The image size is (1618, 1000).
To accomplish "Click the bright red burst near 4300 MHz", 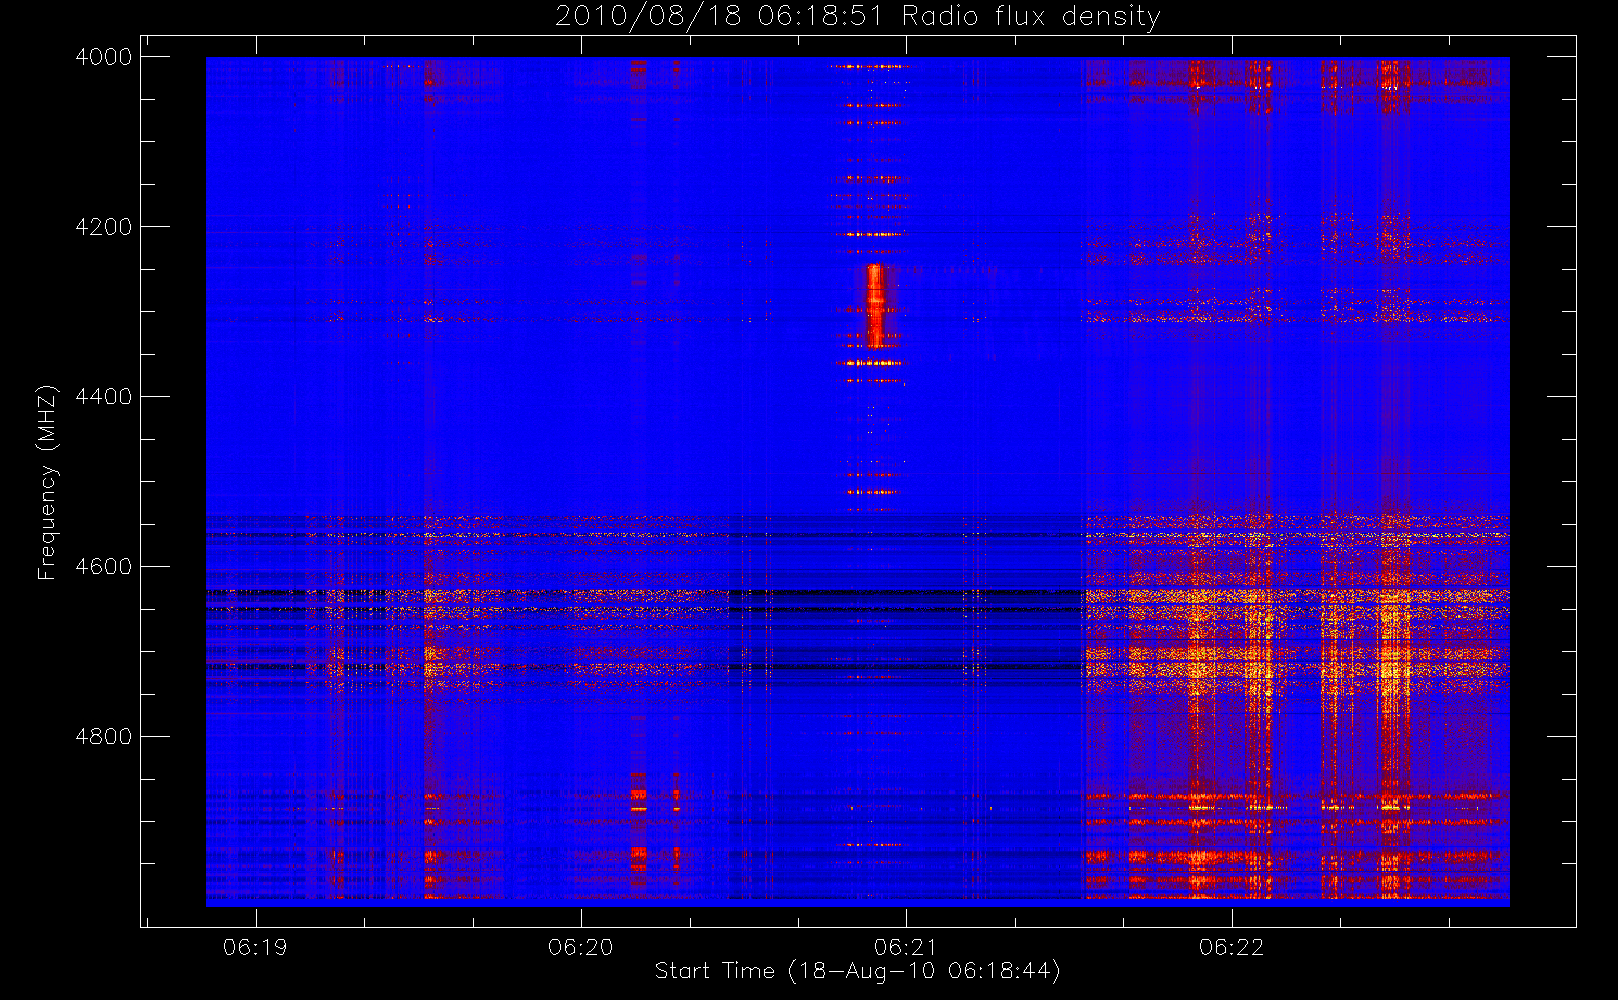I will point(875,305).
